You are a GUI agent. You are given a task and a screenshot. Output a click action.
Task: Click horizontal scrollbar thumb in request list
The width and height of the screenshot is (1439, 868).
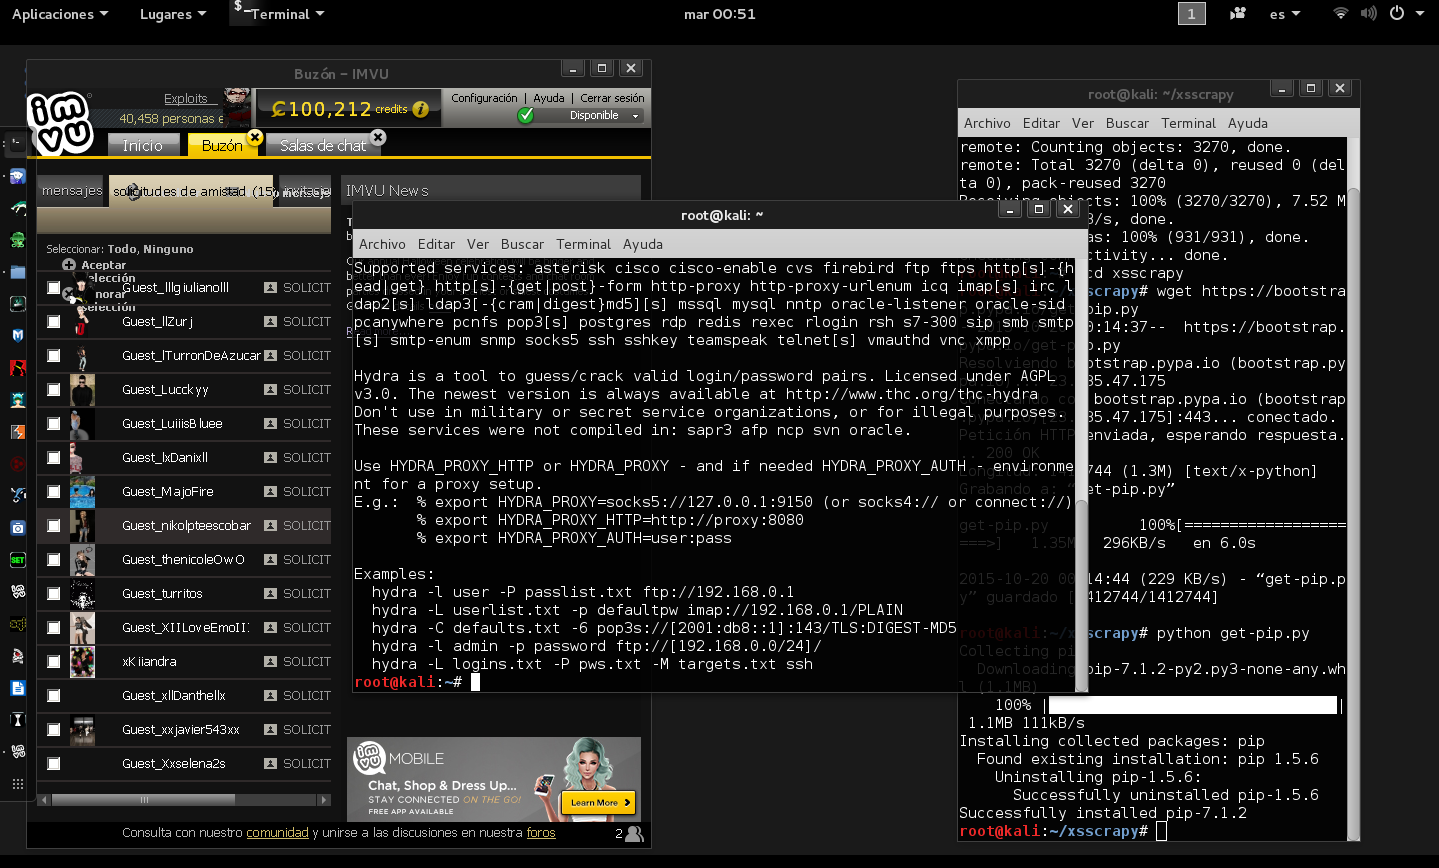coord(144,800)
